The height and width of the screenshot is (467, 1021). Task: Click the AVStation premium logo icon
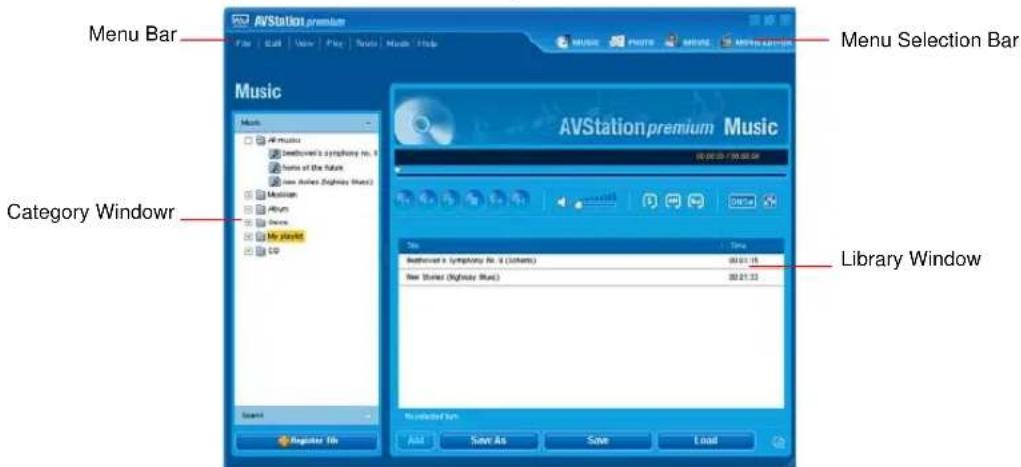238,21
